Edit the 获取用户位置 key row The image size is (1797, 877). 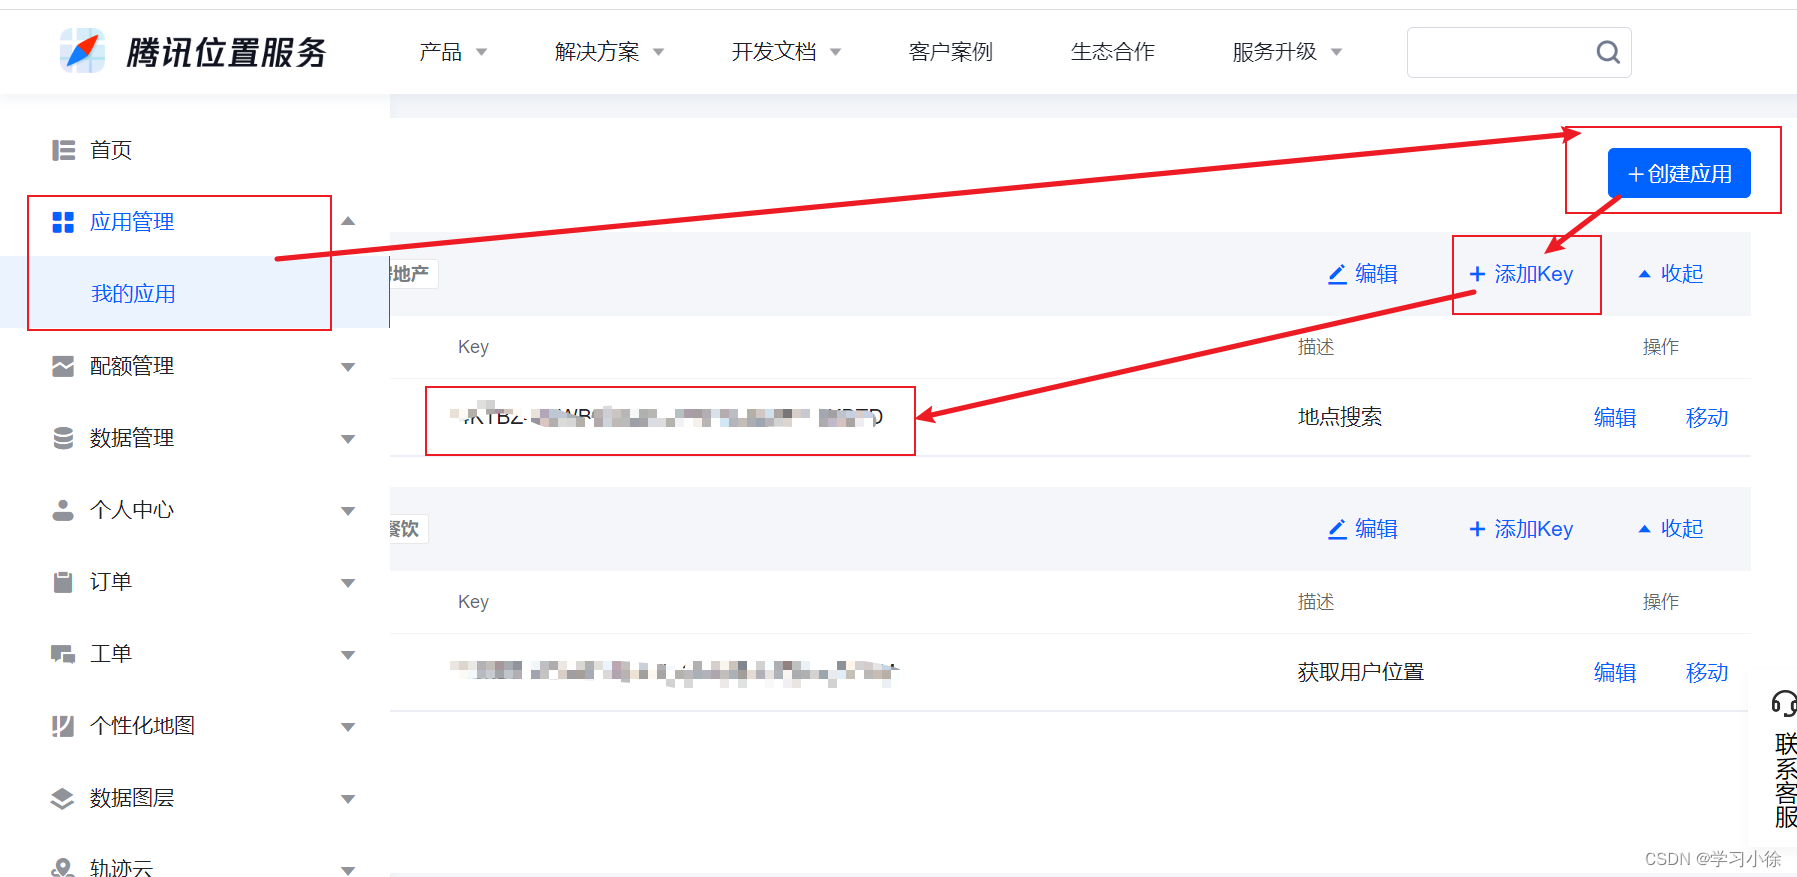pyautogui.click(x=1615, y=673)
